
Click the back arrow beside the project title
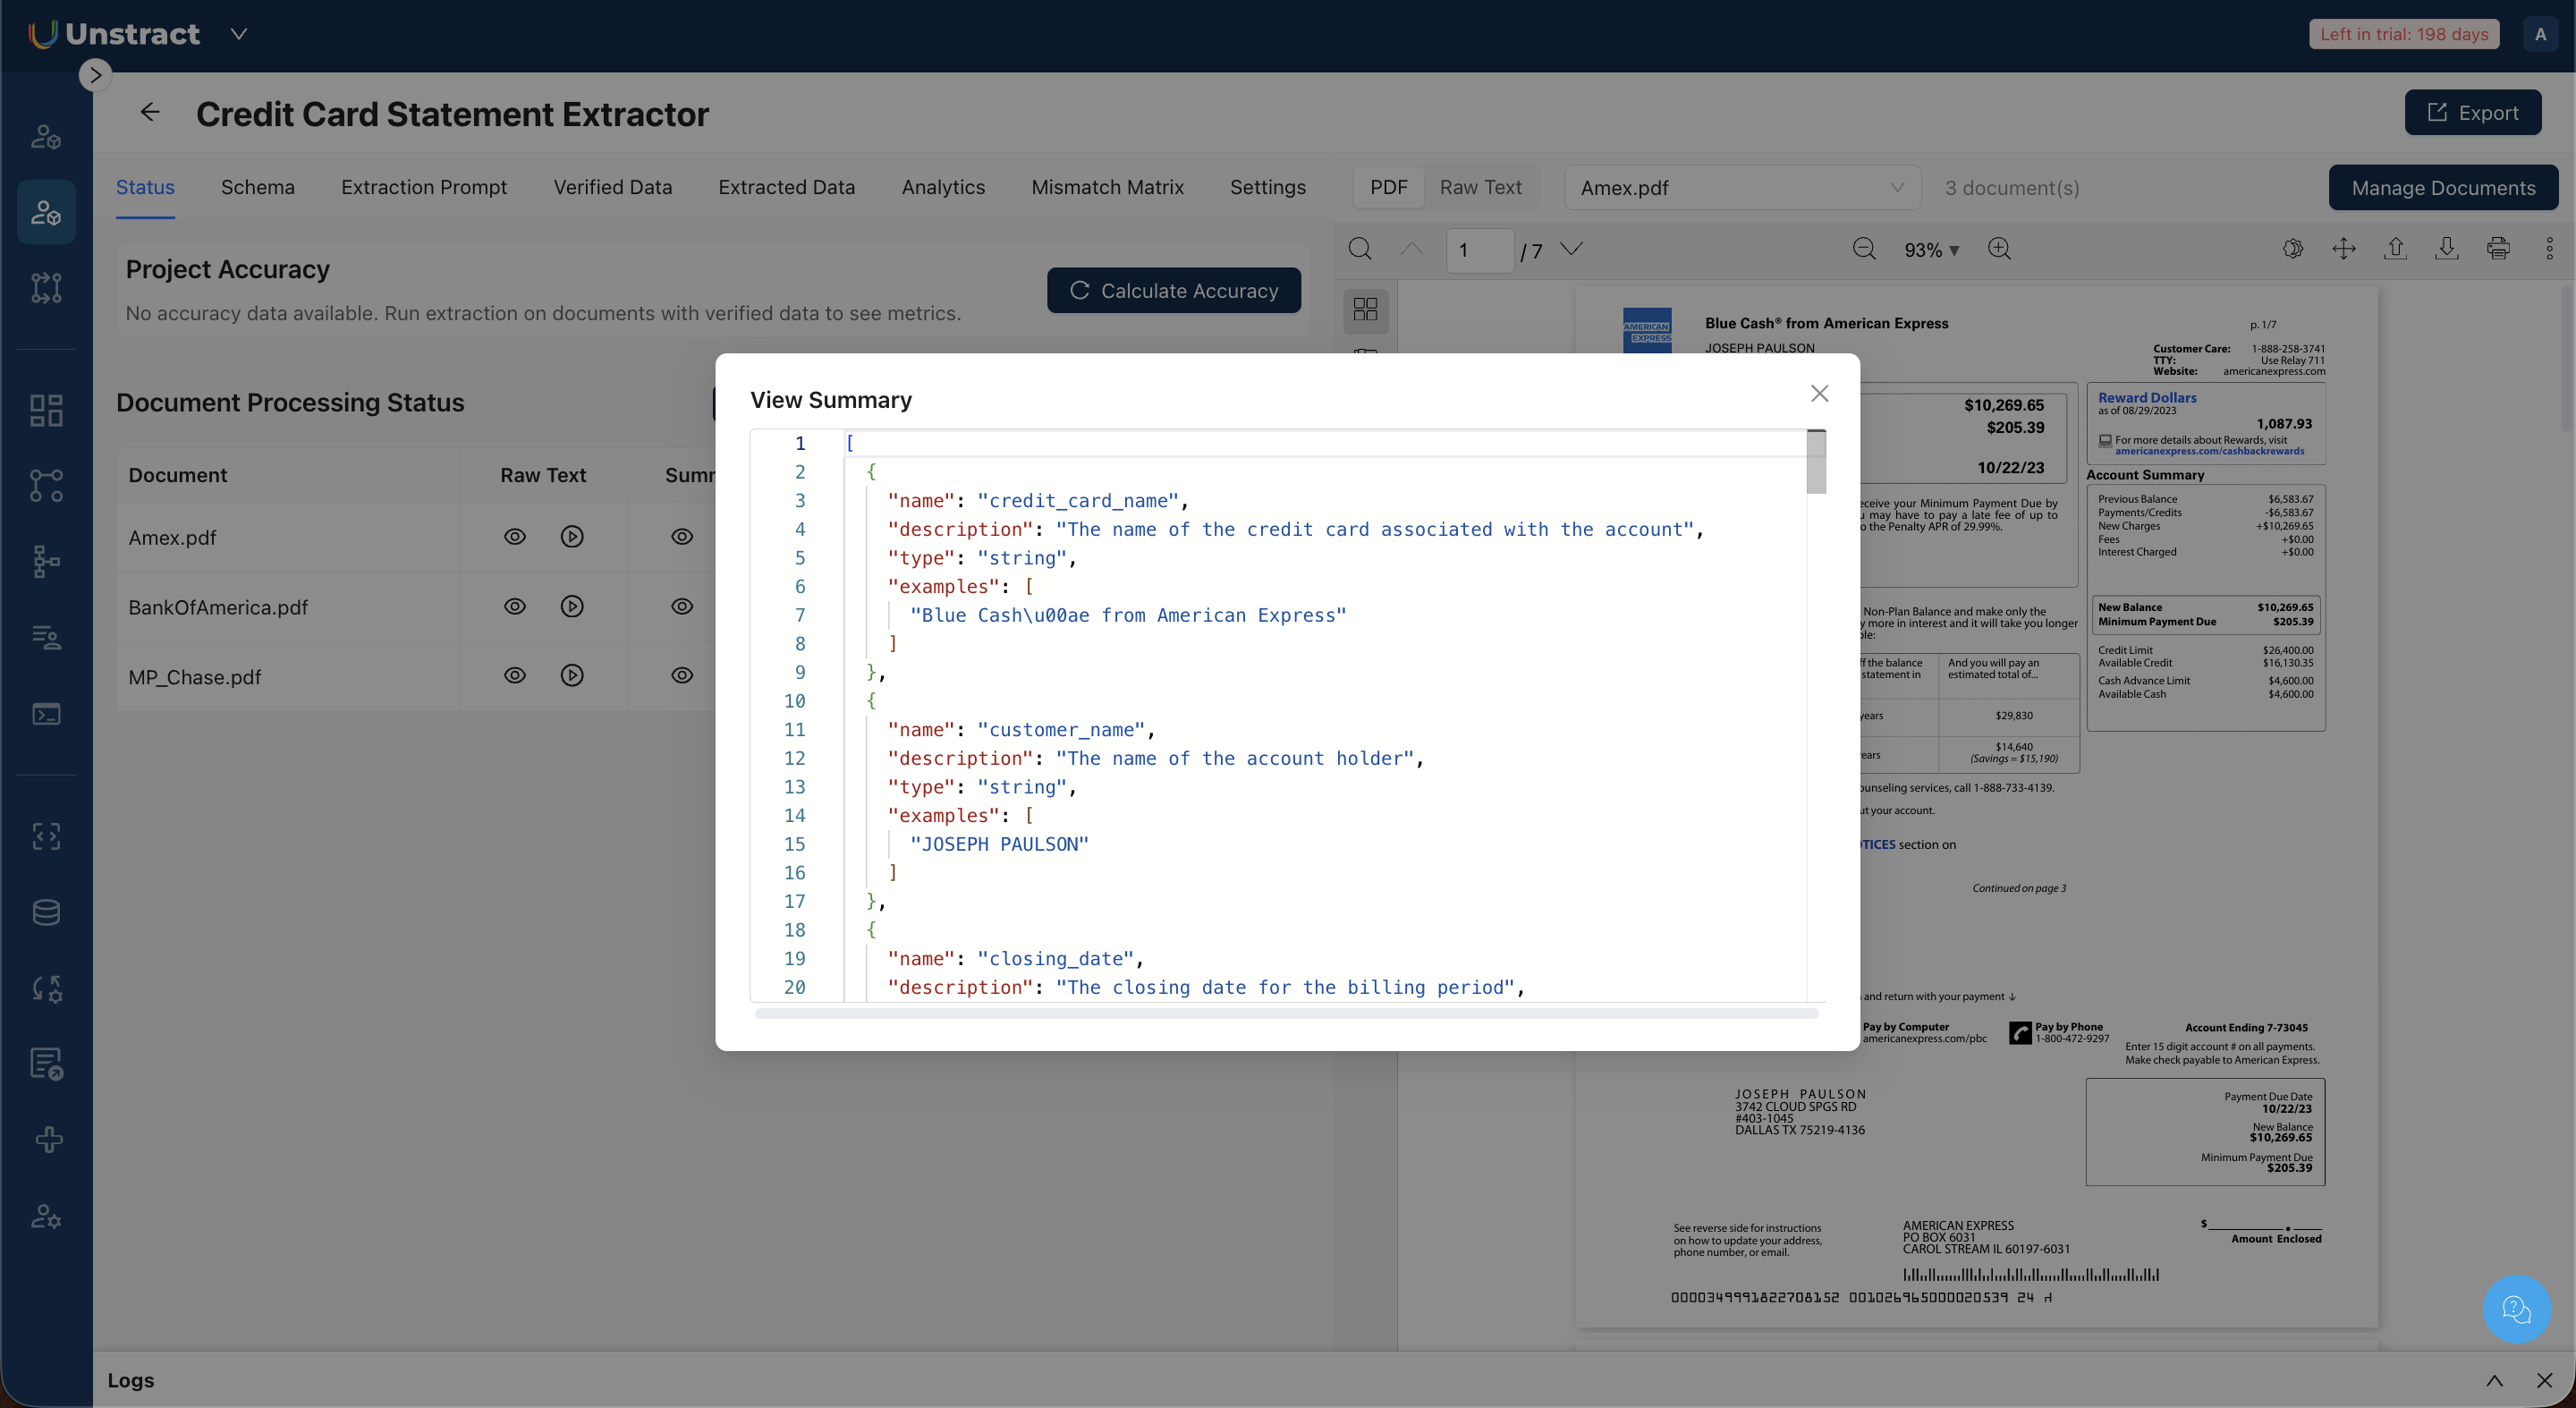150,113
